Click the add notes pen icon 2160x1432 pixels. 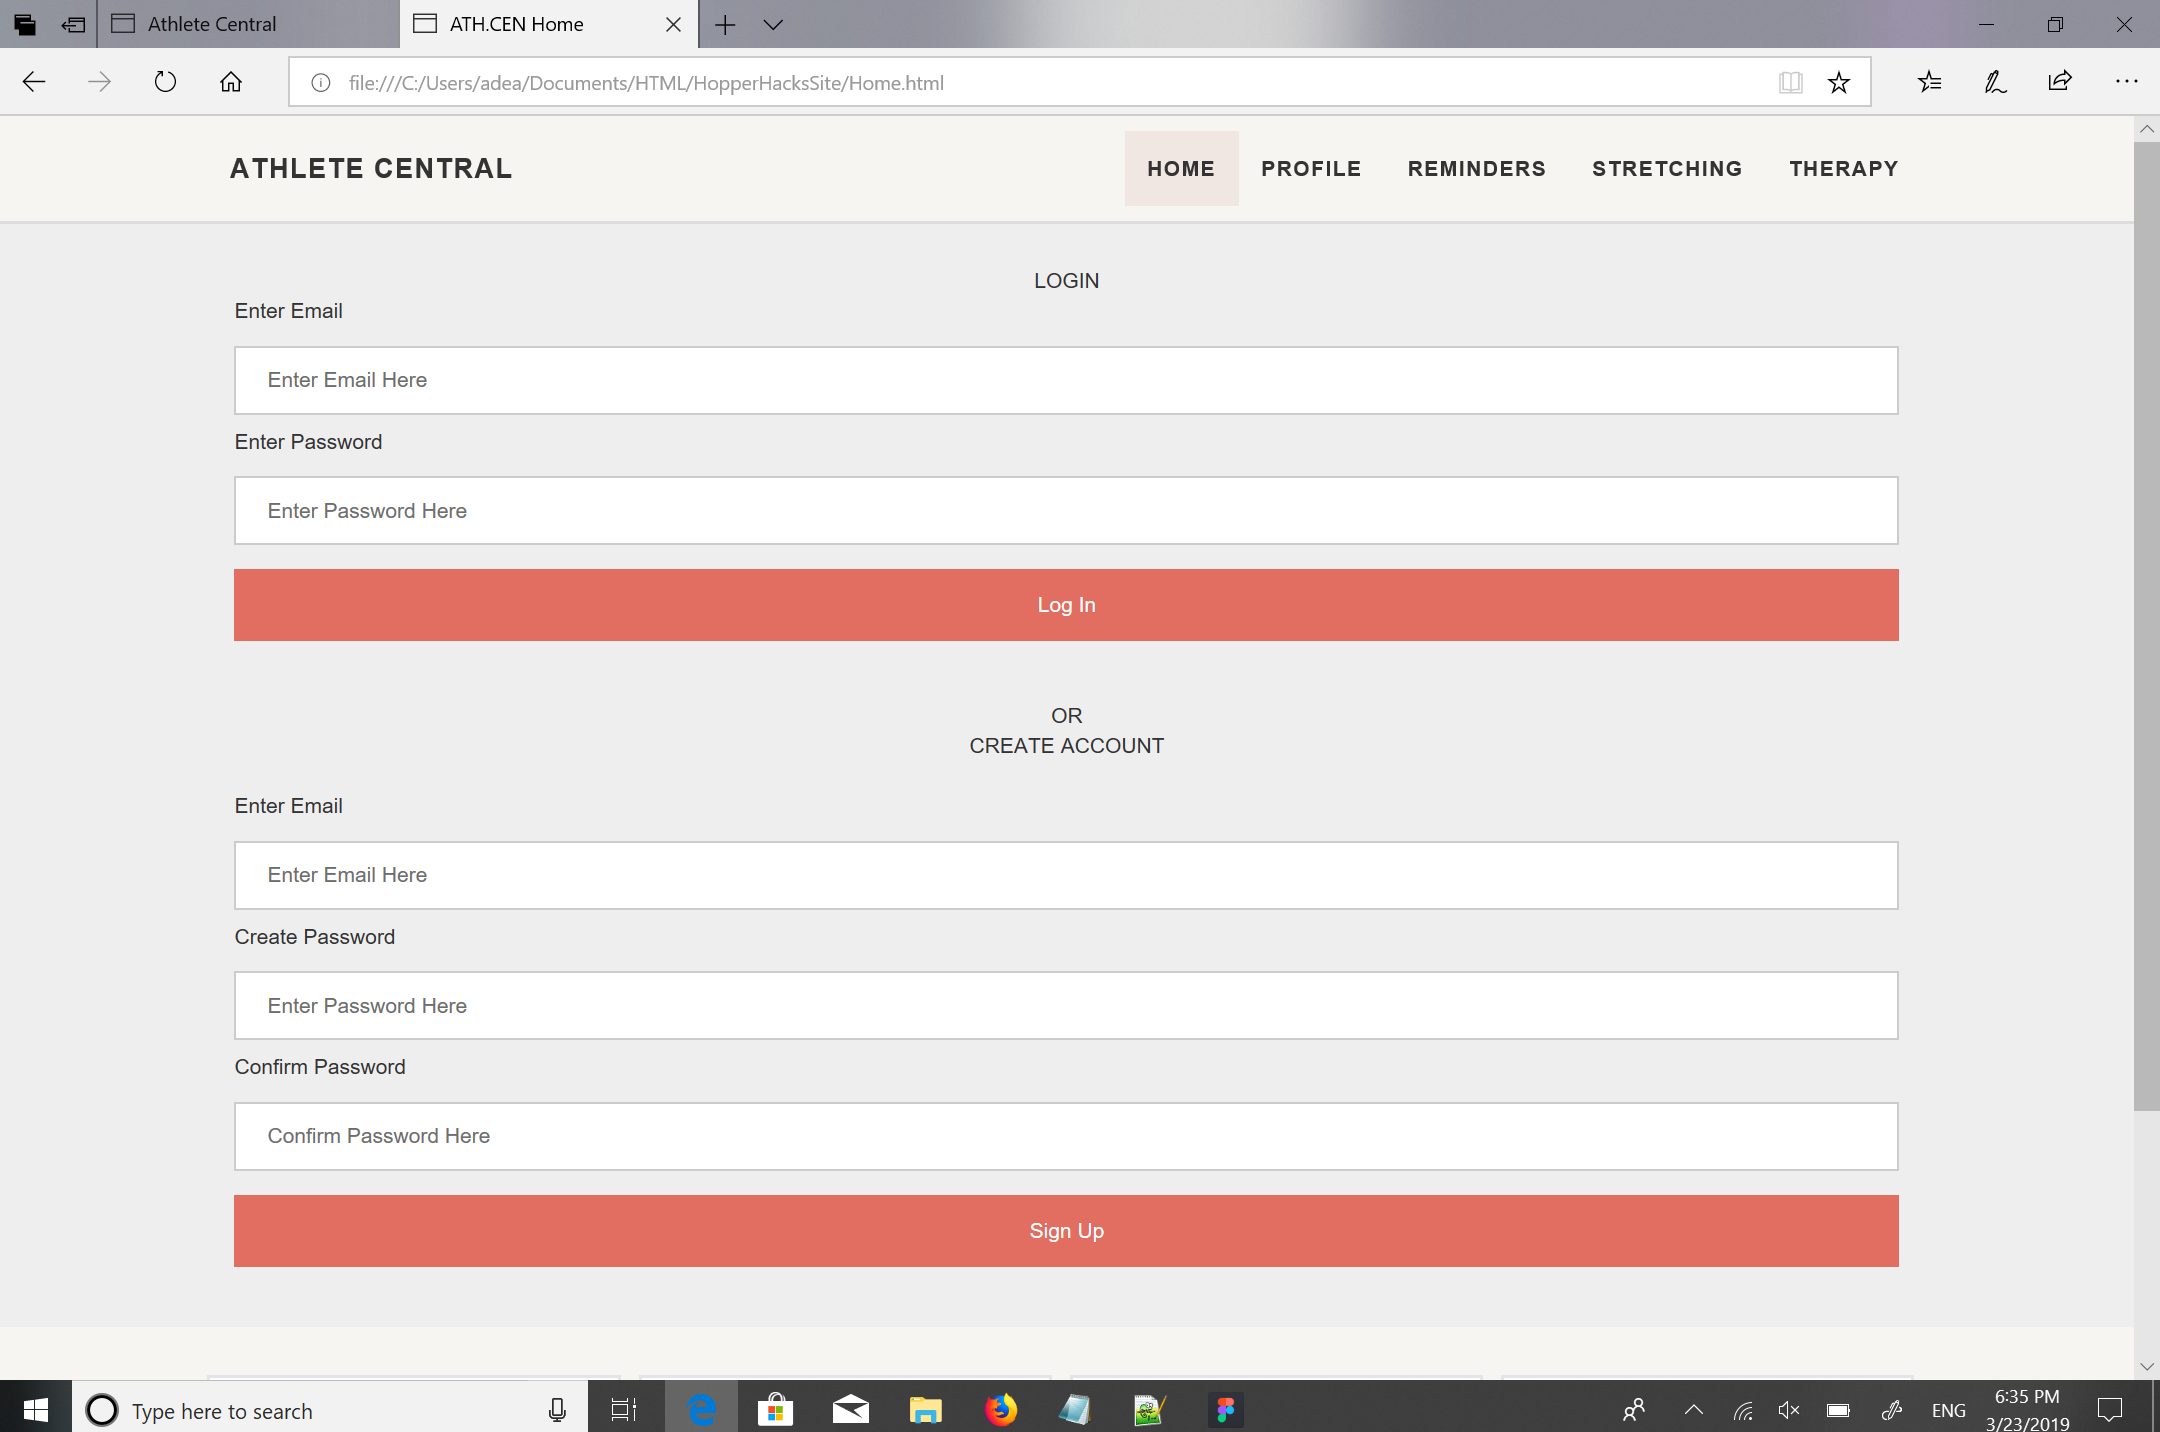[x=1995, y=82]
